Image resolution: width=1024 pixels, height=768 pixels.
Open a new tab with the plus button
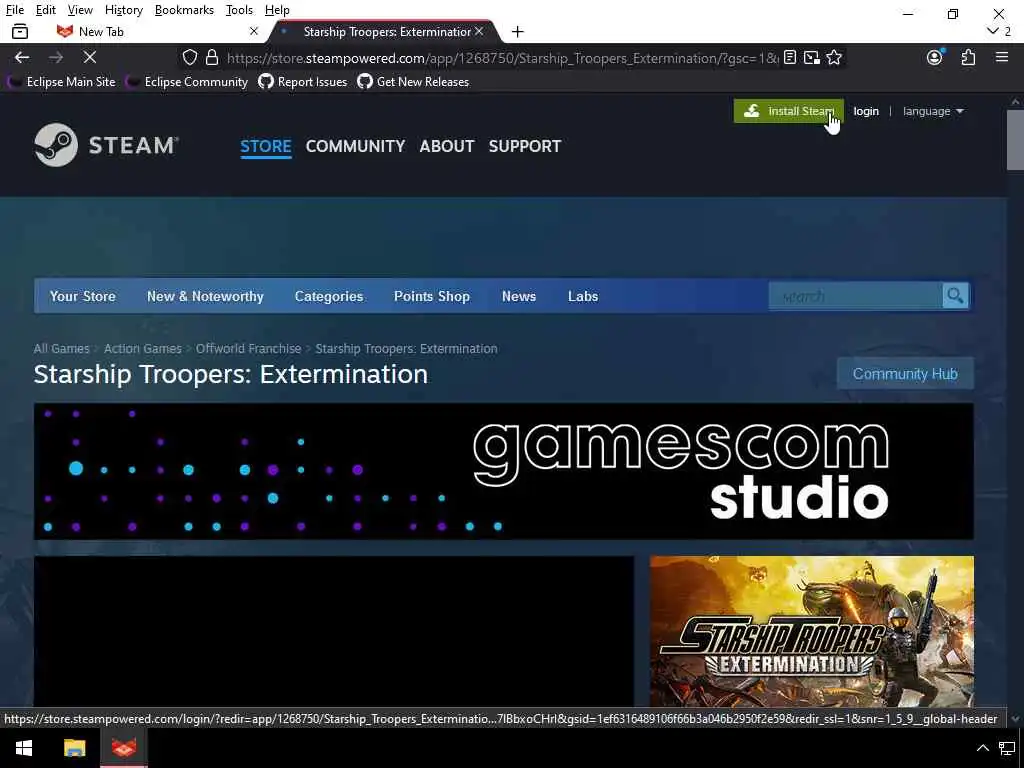pos(517,31)
